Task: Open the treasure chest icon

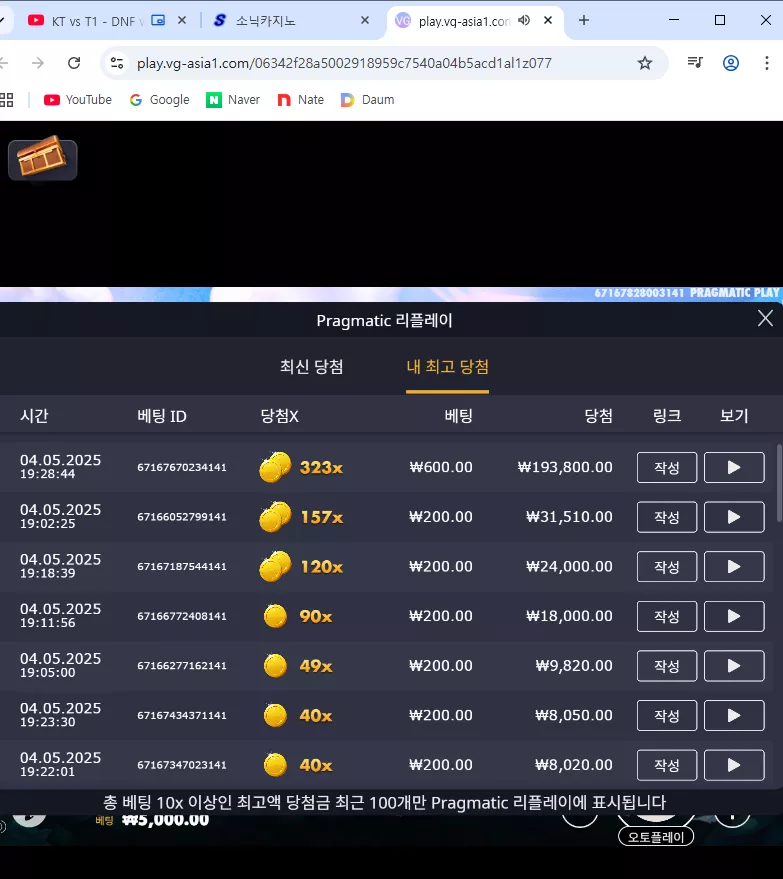Action: [x=43, y=158]
